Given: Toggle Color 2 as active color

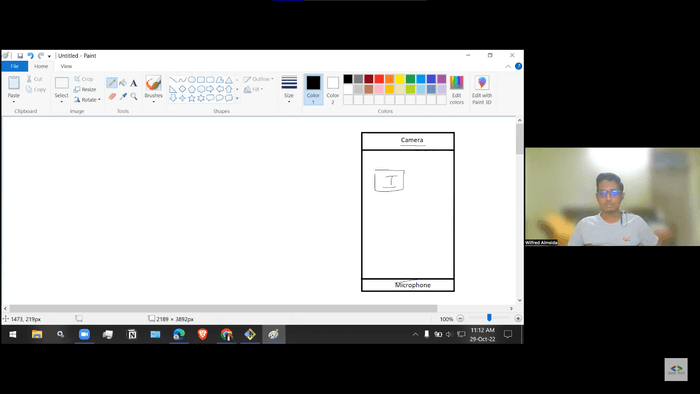Looking at the screenshot, I should pos(333,90).
